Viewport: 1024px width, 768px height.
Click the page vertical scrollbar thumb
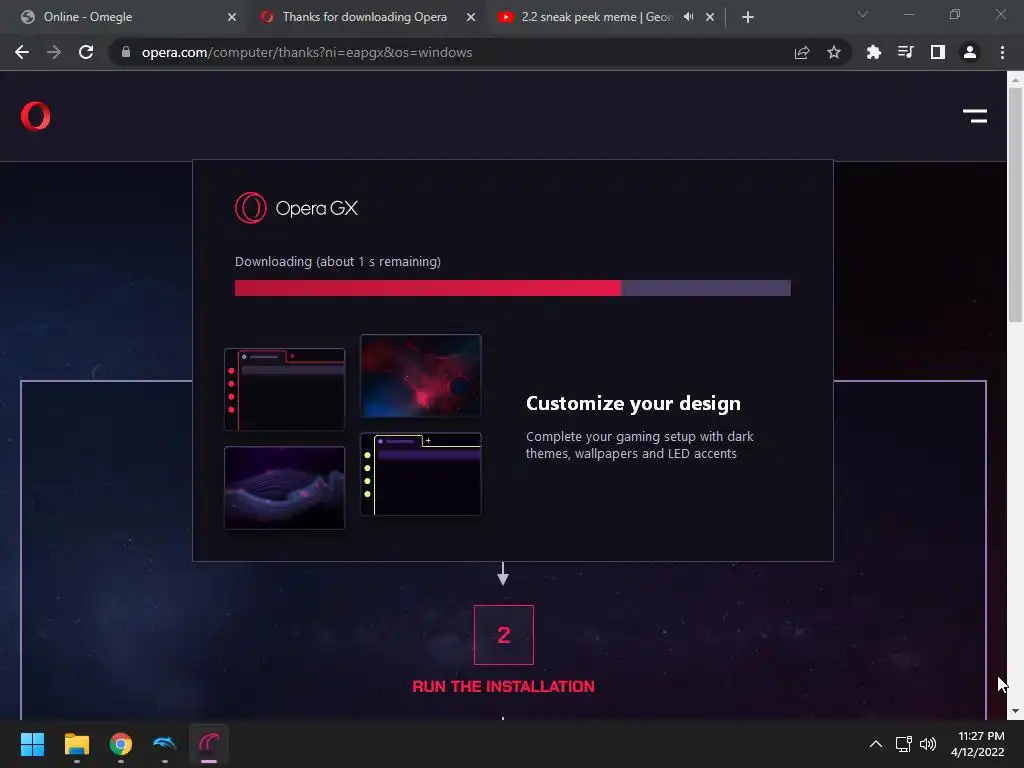point(1015,204)
